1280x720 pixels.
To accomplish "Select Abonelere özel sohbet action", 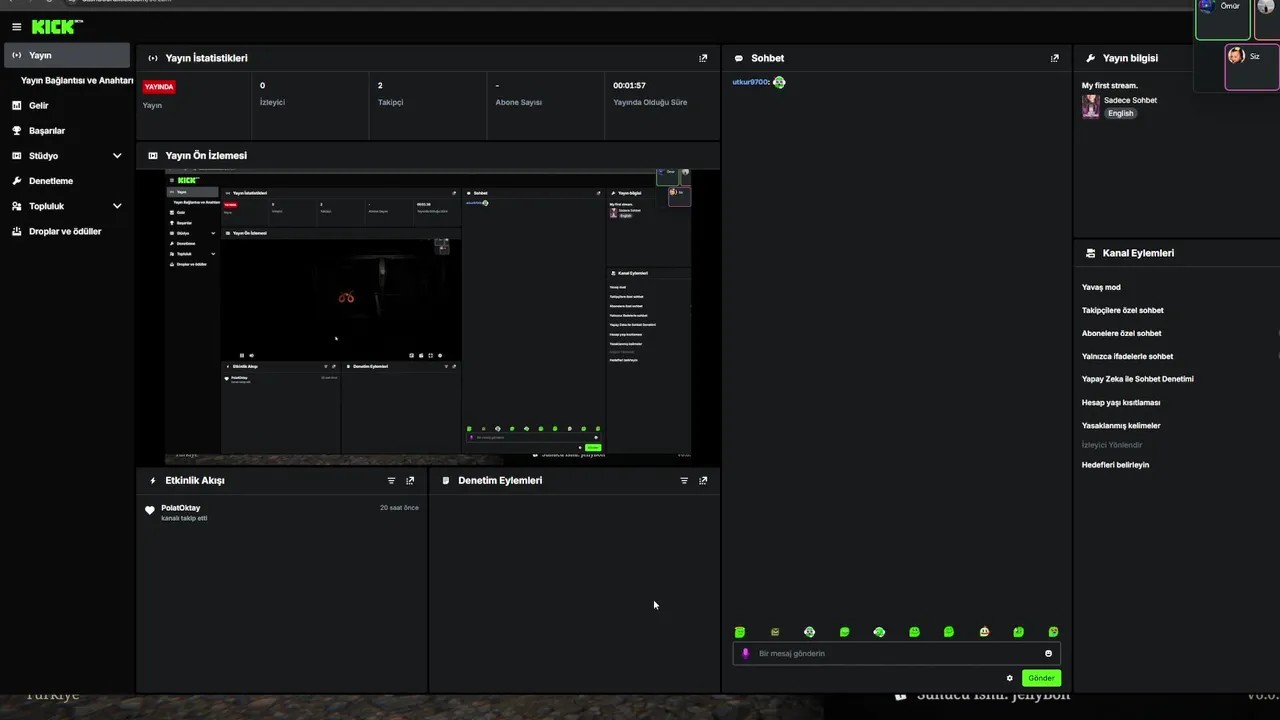I will coord(1121,333).
